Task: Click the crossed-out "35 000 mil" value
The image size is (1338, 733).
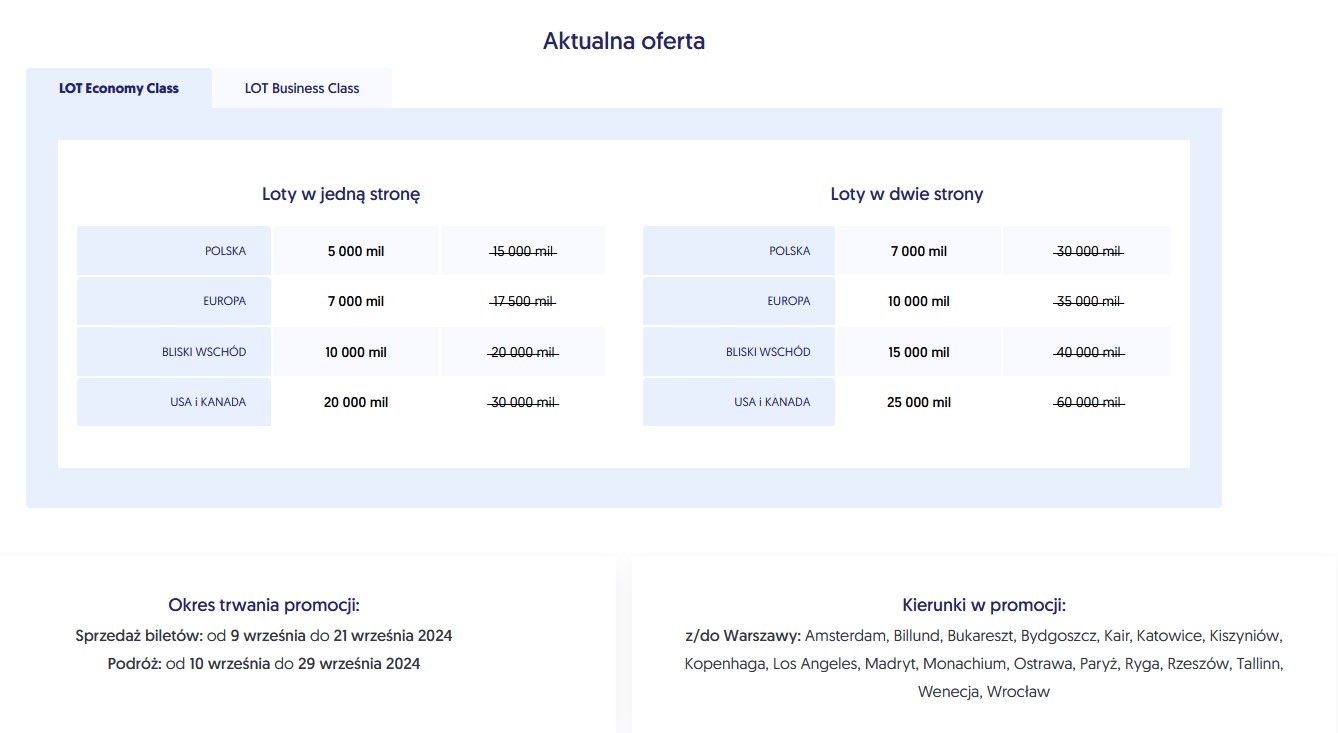Action: [1089, 301]
